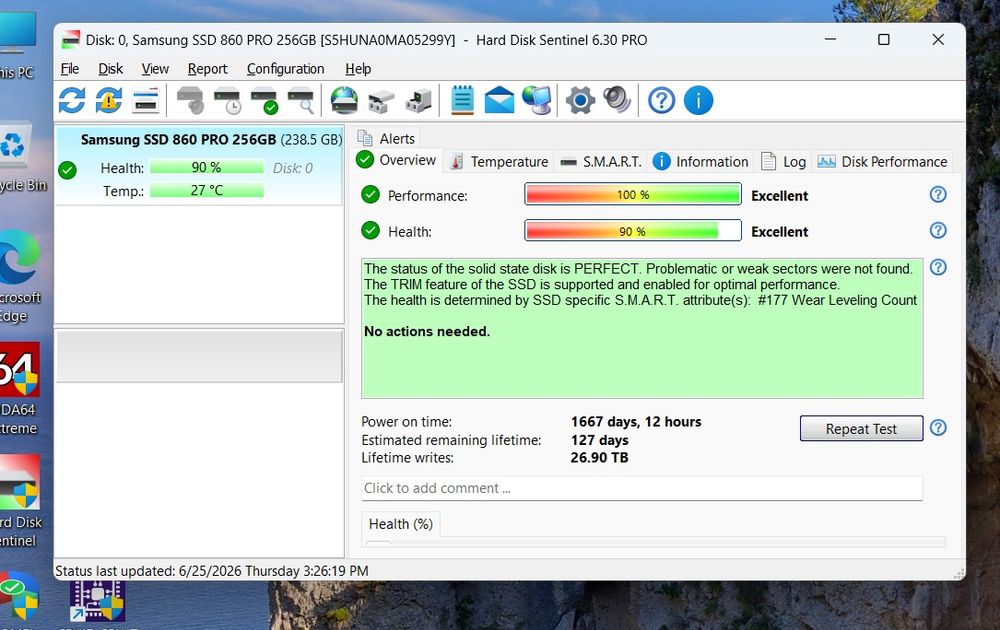Click help icon beside Performance rating
This screenshot has height=630, width=1000.
(938, 194)
